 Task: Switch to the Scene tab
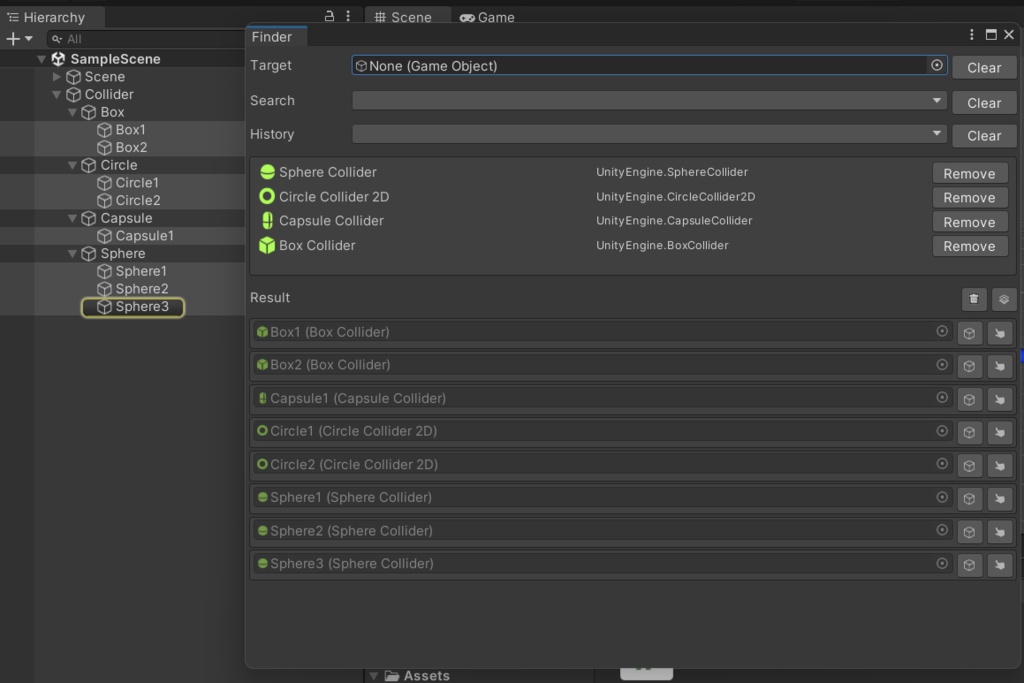pos(403,17)
